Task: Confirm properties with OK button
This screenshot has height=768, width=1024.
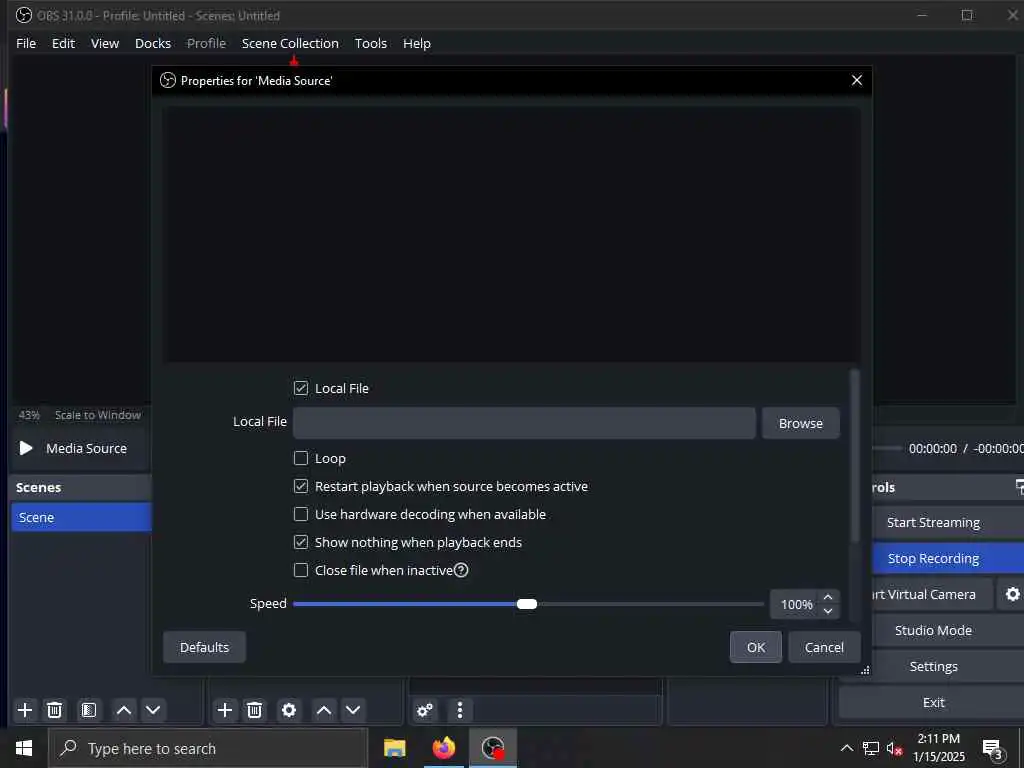Action: [x=756, y=647]
